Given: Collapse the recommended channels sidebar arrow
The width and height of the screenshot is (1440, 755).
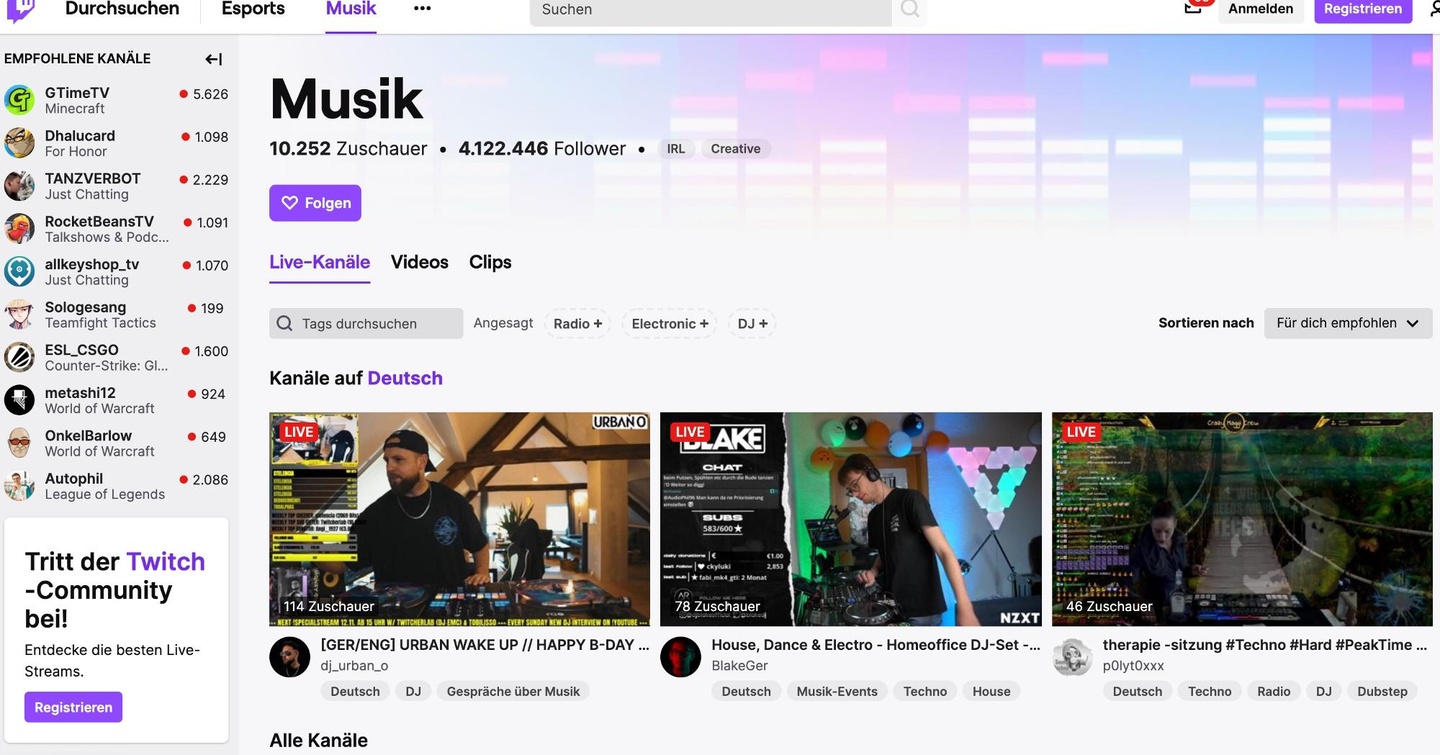Looking at the screenshot, I should click(x=213, y=59).
